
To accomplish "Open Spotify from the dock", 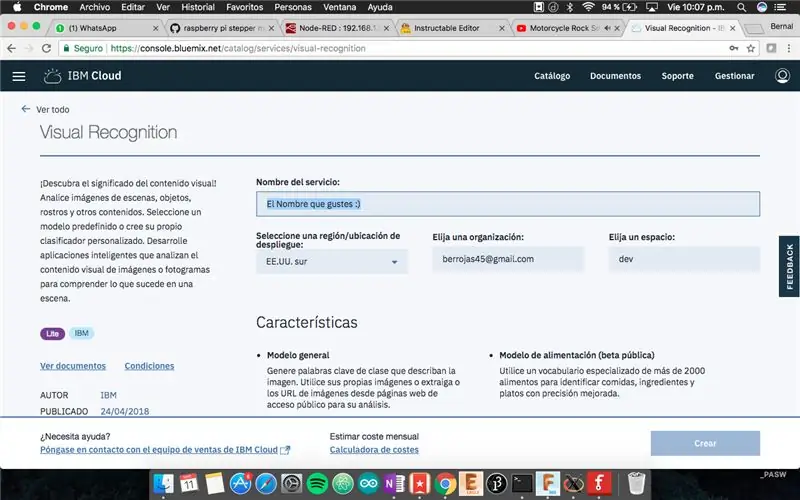I will [317, 483].
